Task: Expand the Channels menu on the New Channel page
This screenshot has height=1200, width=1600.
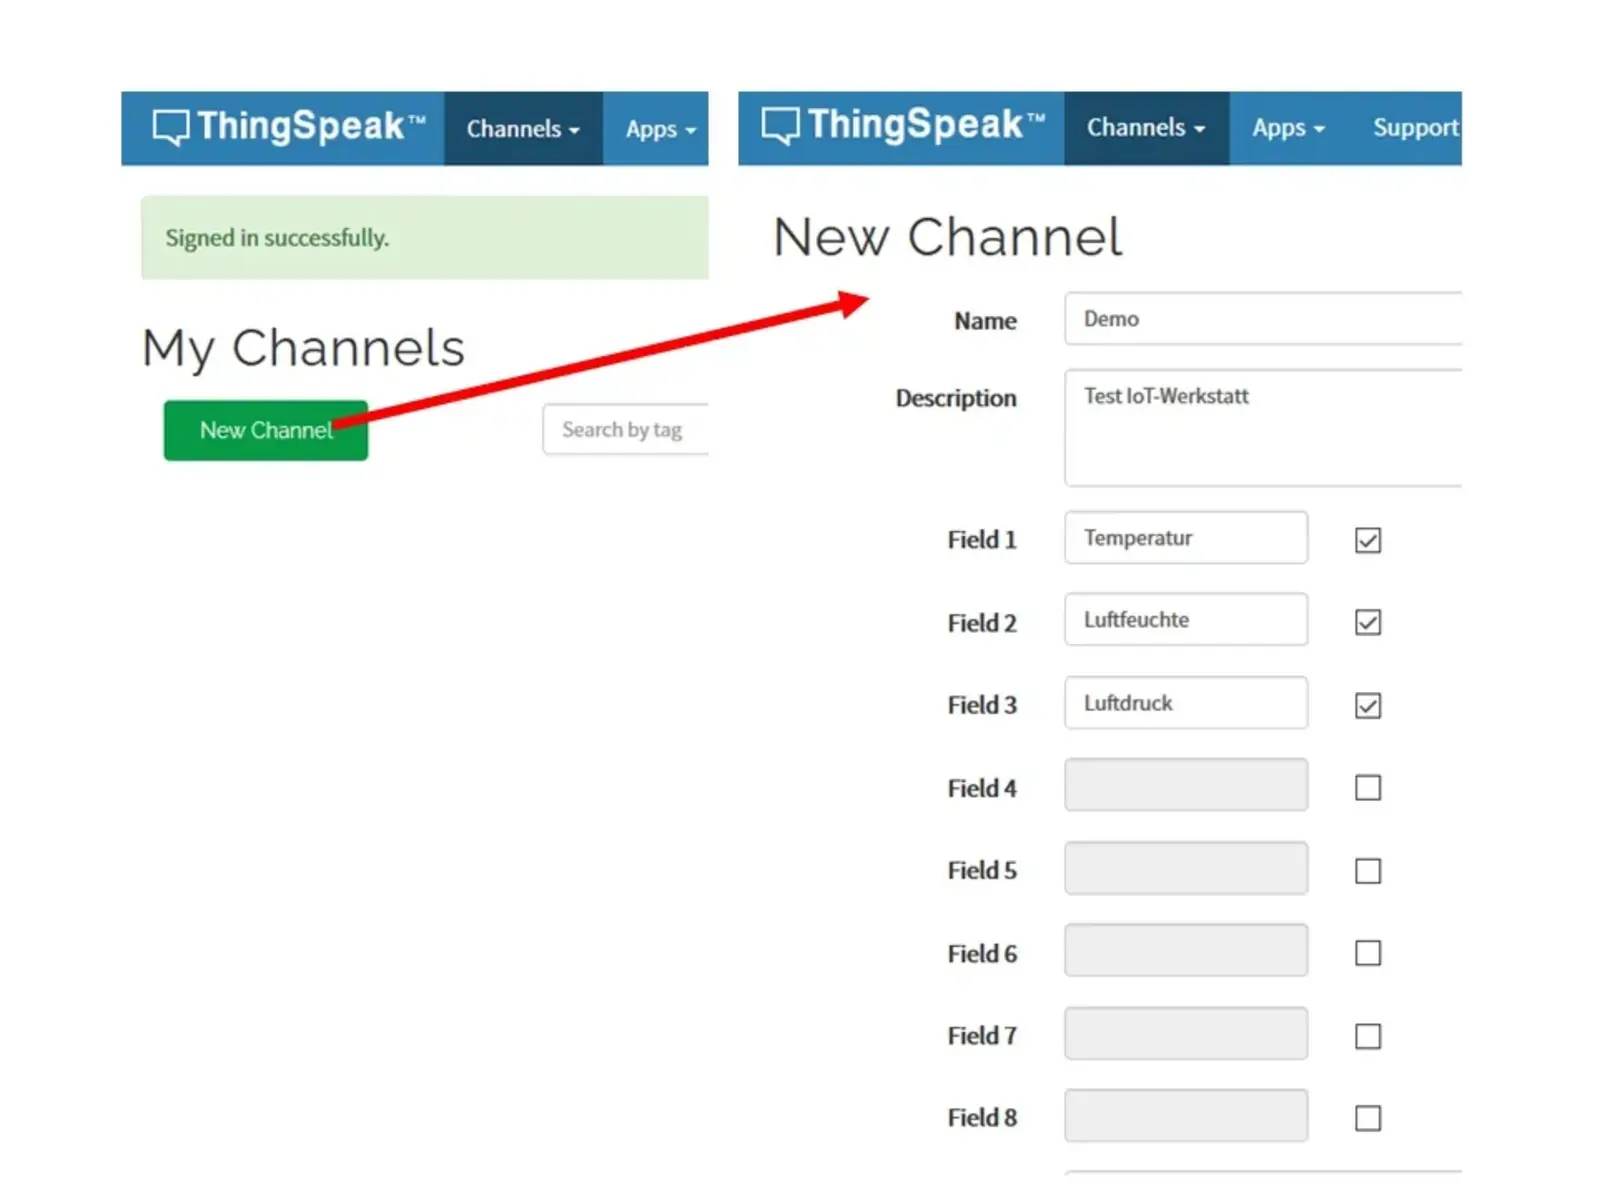Action: [1146, 127]
